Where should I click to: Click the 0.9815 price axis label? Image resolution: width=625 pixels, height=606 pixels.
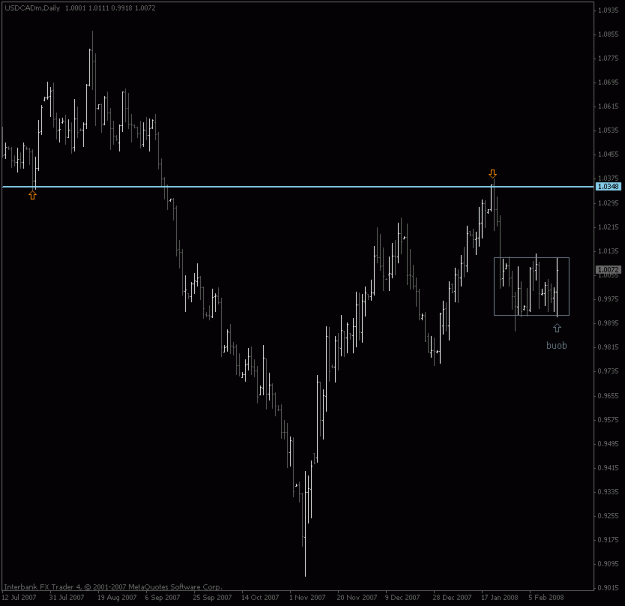pos(608,347)
